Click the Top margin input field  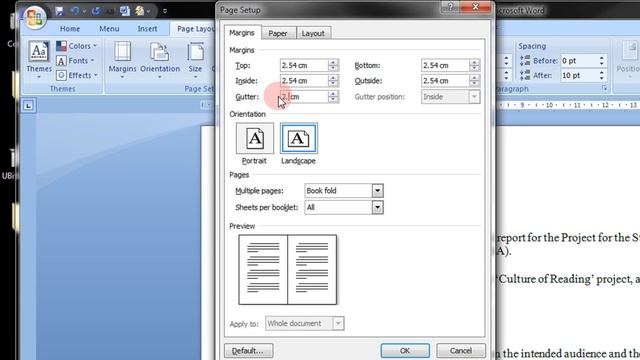tap(304, 65)
